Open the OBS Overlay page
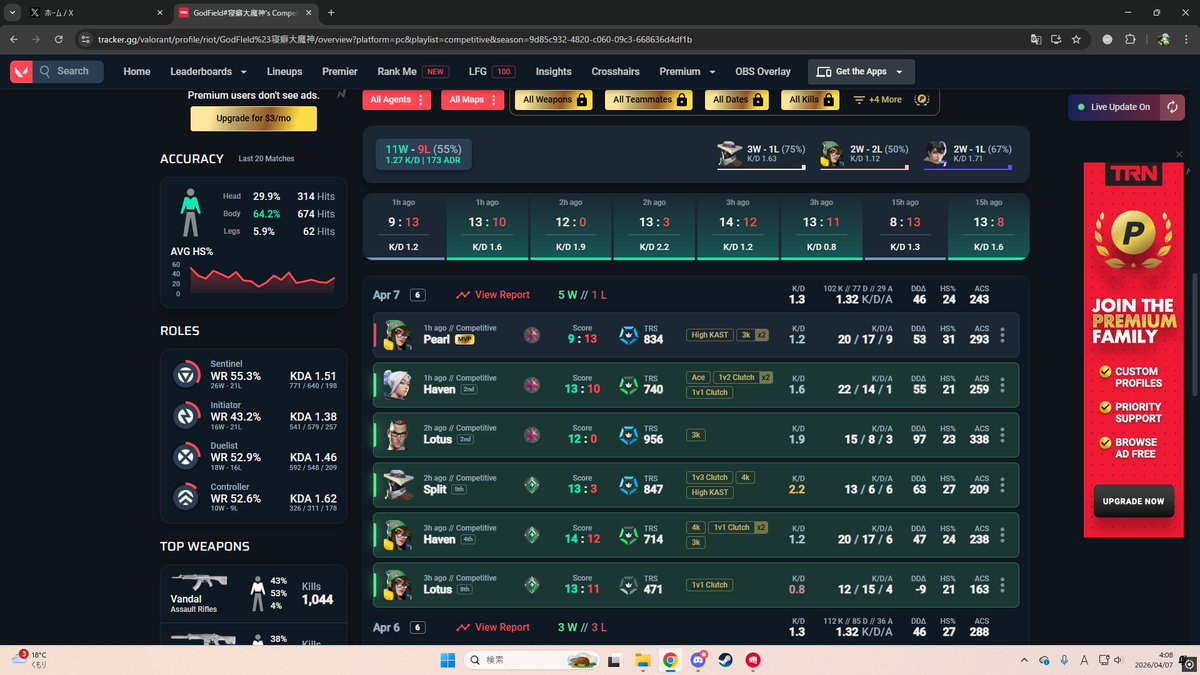This screenshot has height=675, width=1200. [763, 71]
